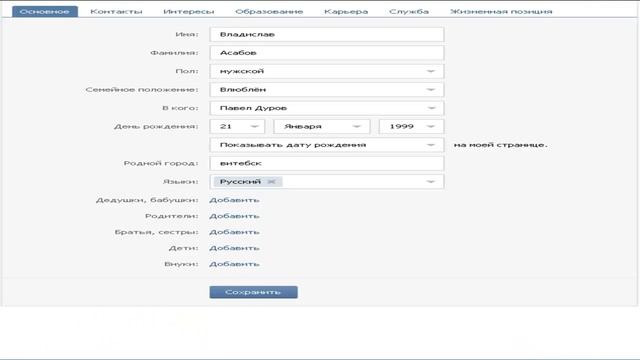The width and height of the screenshot is (640, 360).
Task: Switch to the Основное tab
Action: (x=44, y=11)
